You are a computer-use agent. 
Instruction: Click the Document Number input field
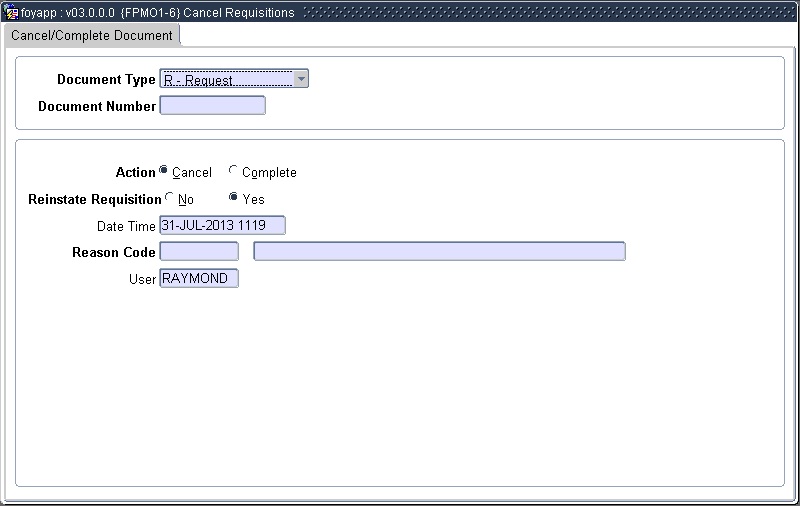[213, 106]
